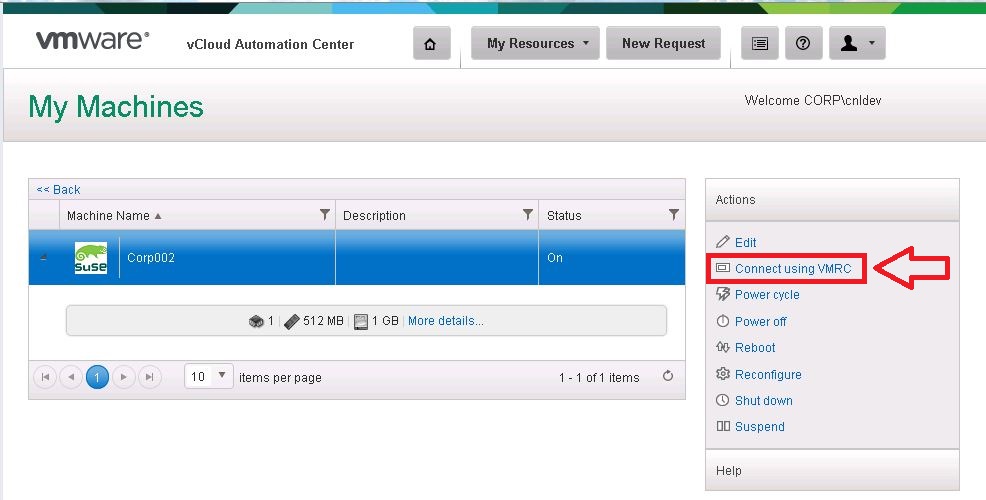
Task: Open items per page dropdown
Action: pyautogui.click(x=209, y=376)
